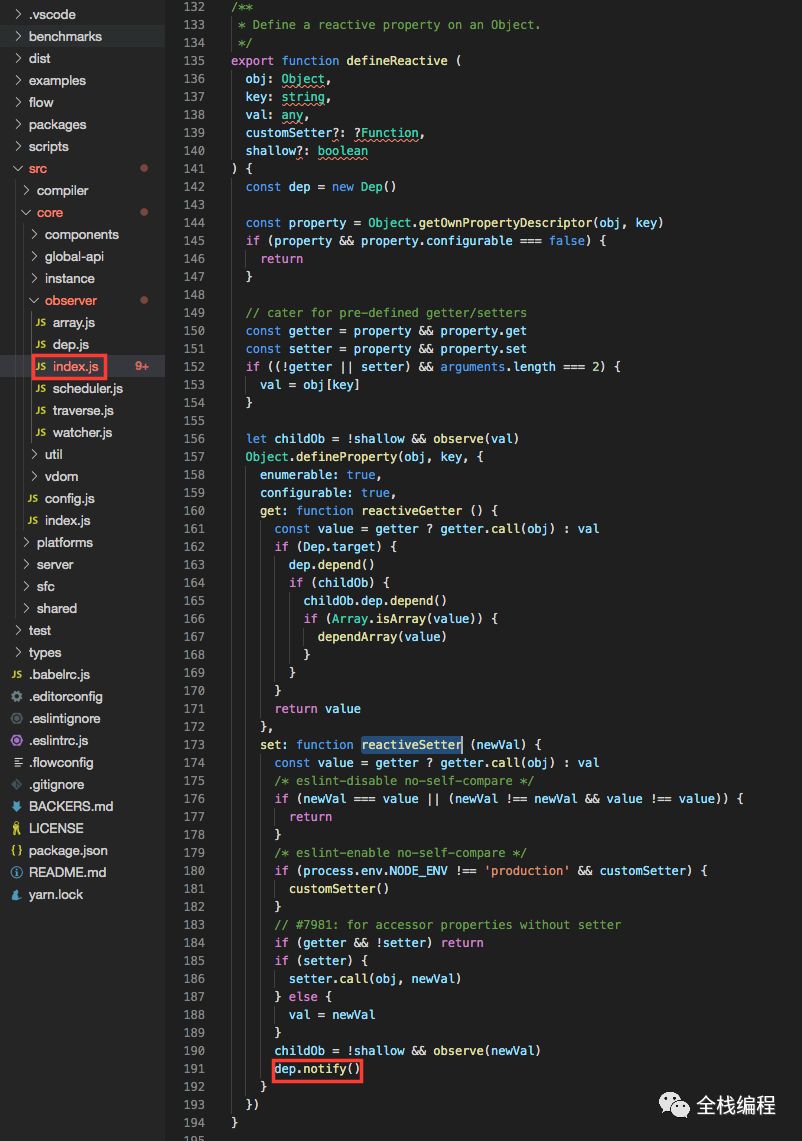Collapse the src folder
Image resolution: width=802 pixels, height=1141 pixels.
[18, 168]
